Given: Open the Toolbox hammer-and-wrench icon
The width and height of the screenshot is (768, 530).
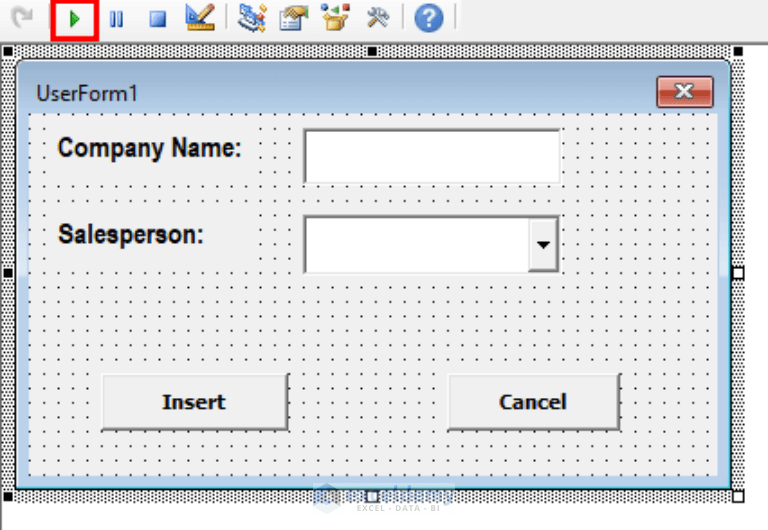Looking at the screenshot, I should 378,18.
